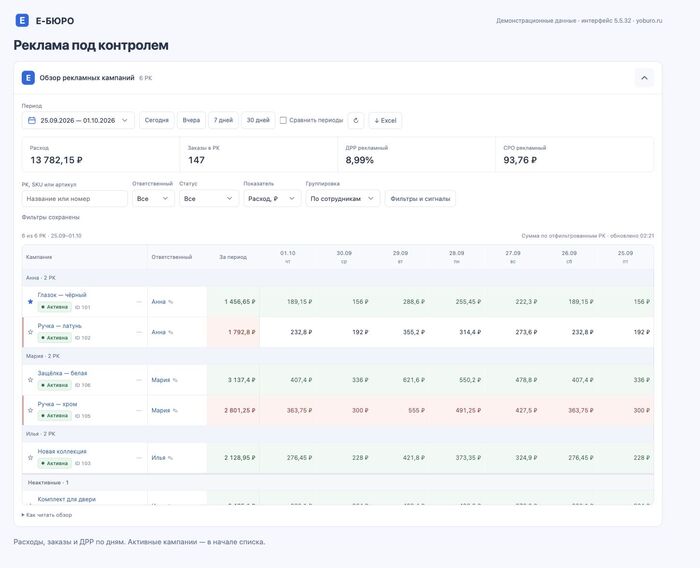Screen dimensions: 700x568
Task: Click the Заказы в РК card showing 147
Action: [259, 155]
